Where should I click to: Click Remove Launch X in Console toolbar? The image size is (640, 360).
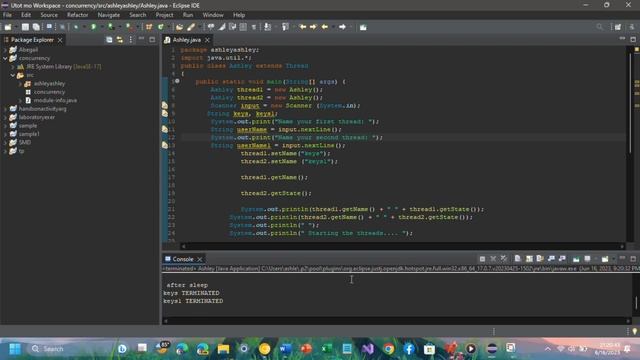pyautogui.click(x=493, y=259)
